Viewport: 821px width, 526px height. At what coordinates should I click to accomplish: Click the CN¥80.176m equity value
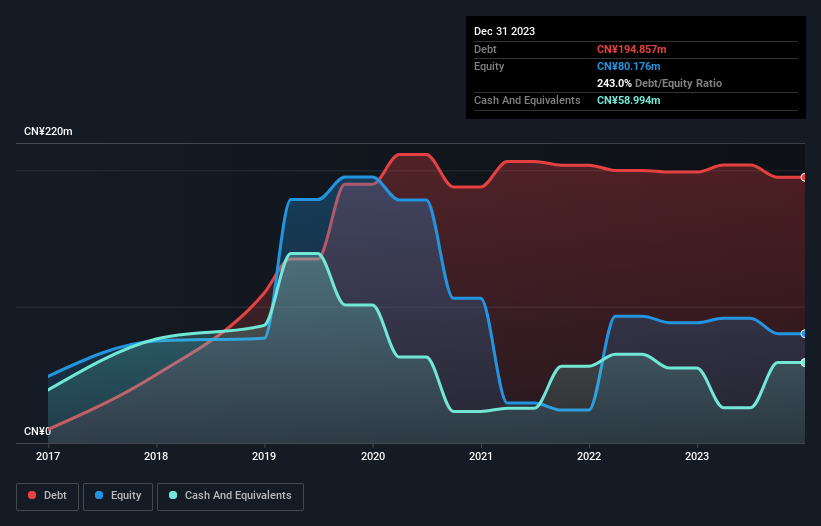628,66
